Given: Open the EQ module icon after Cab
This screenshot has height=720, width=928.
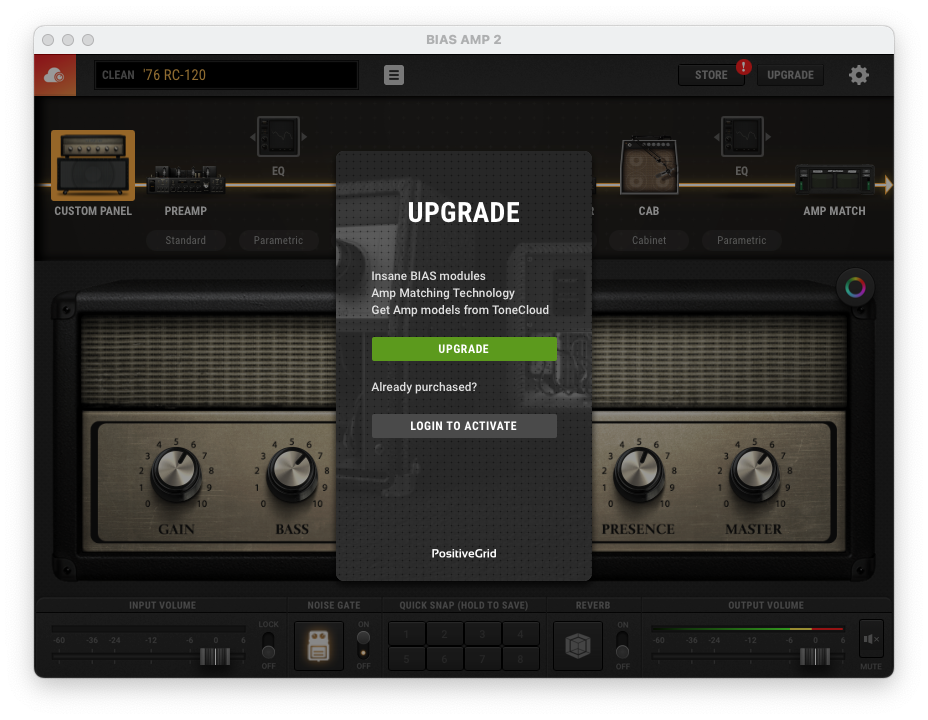Looking at the screenshot, I should (742, 137).
